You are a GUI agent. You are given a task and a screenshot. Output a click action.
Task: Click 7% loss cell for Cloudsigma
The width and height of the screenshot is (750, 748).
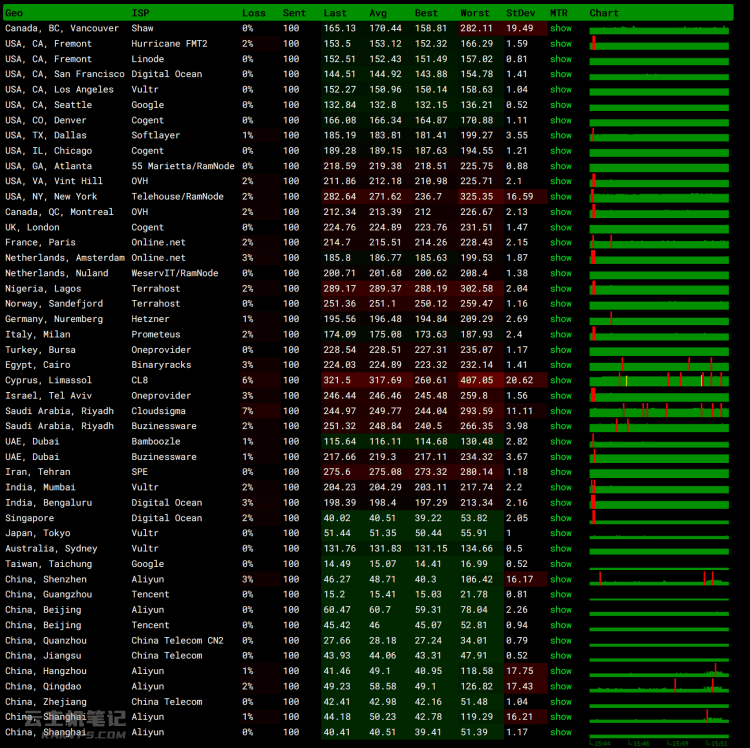[x=247, y=411]
